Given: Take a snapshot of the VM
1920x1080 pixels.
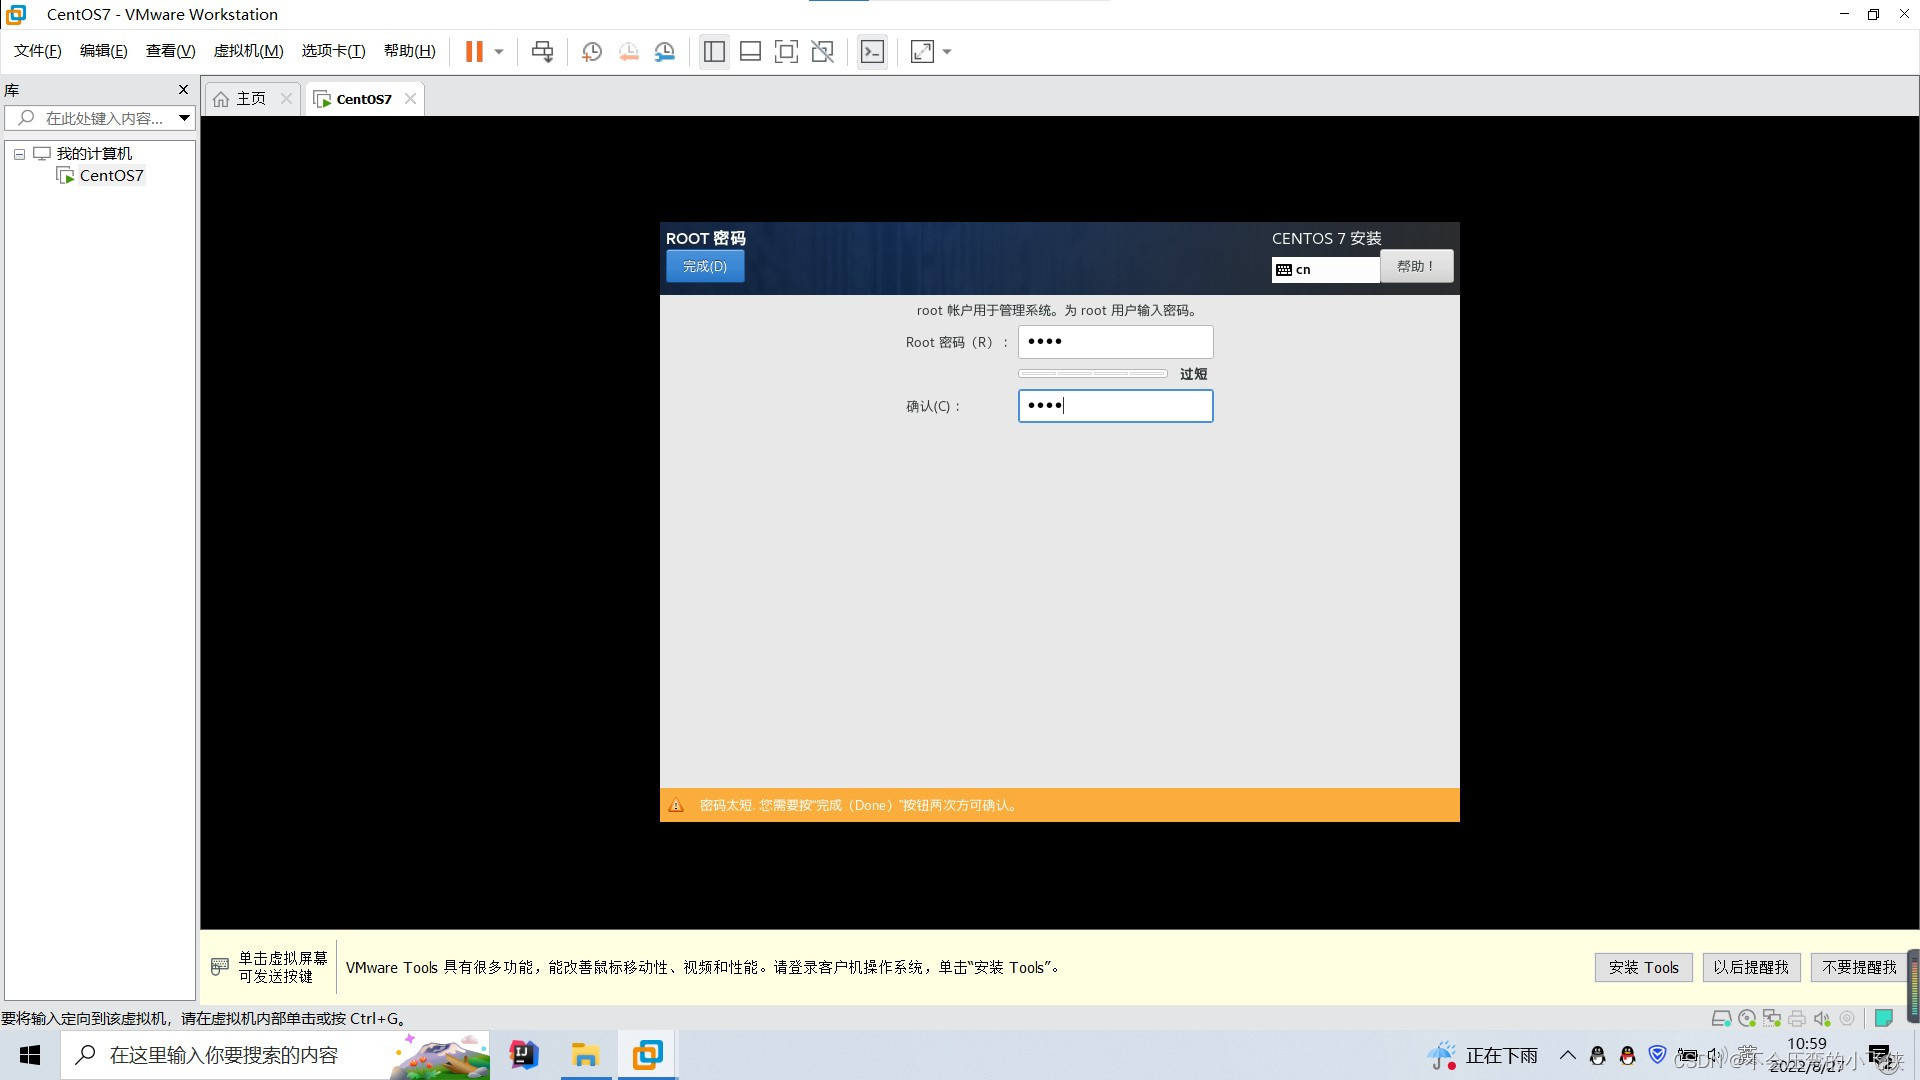Looking at the screenshot, I should [591, 51].
